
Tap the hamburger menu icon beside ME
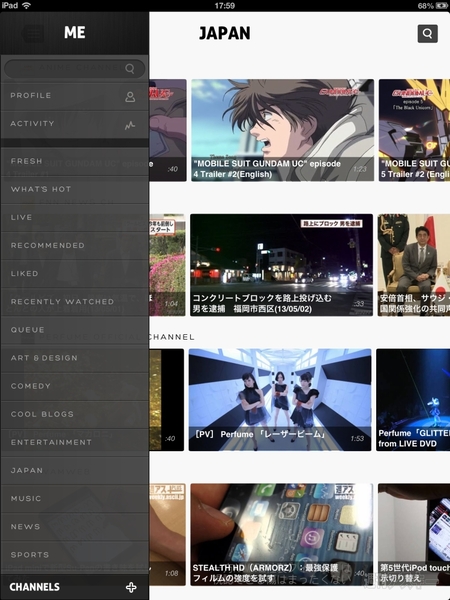pyautogui.click(x=32, y=34)
